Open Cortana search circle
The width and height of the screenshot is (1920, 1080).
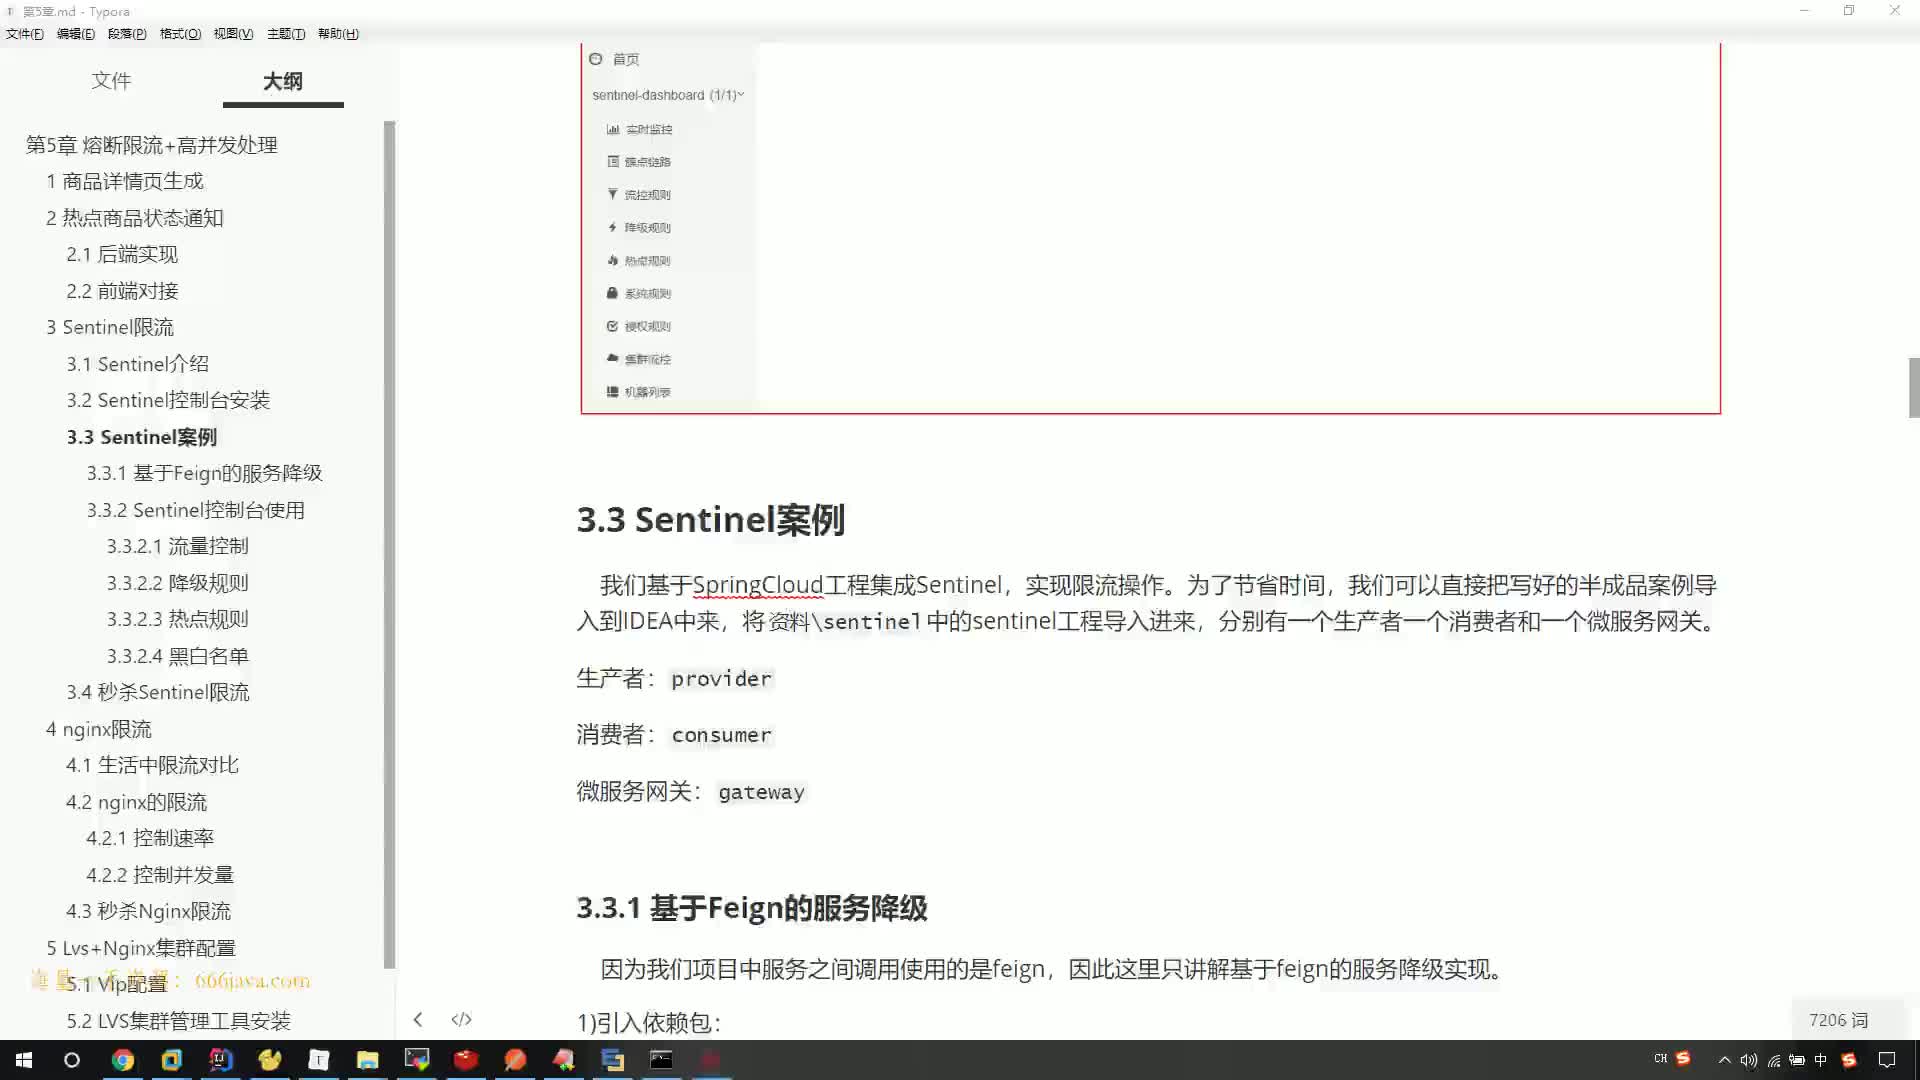click(72, 1060)
